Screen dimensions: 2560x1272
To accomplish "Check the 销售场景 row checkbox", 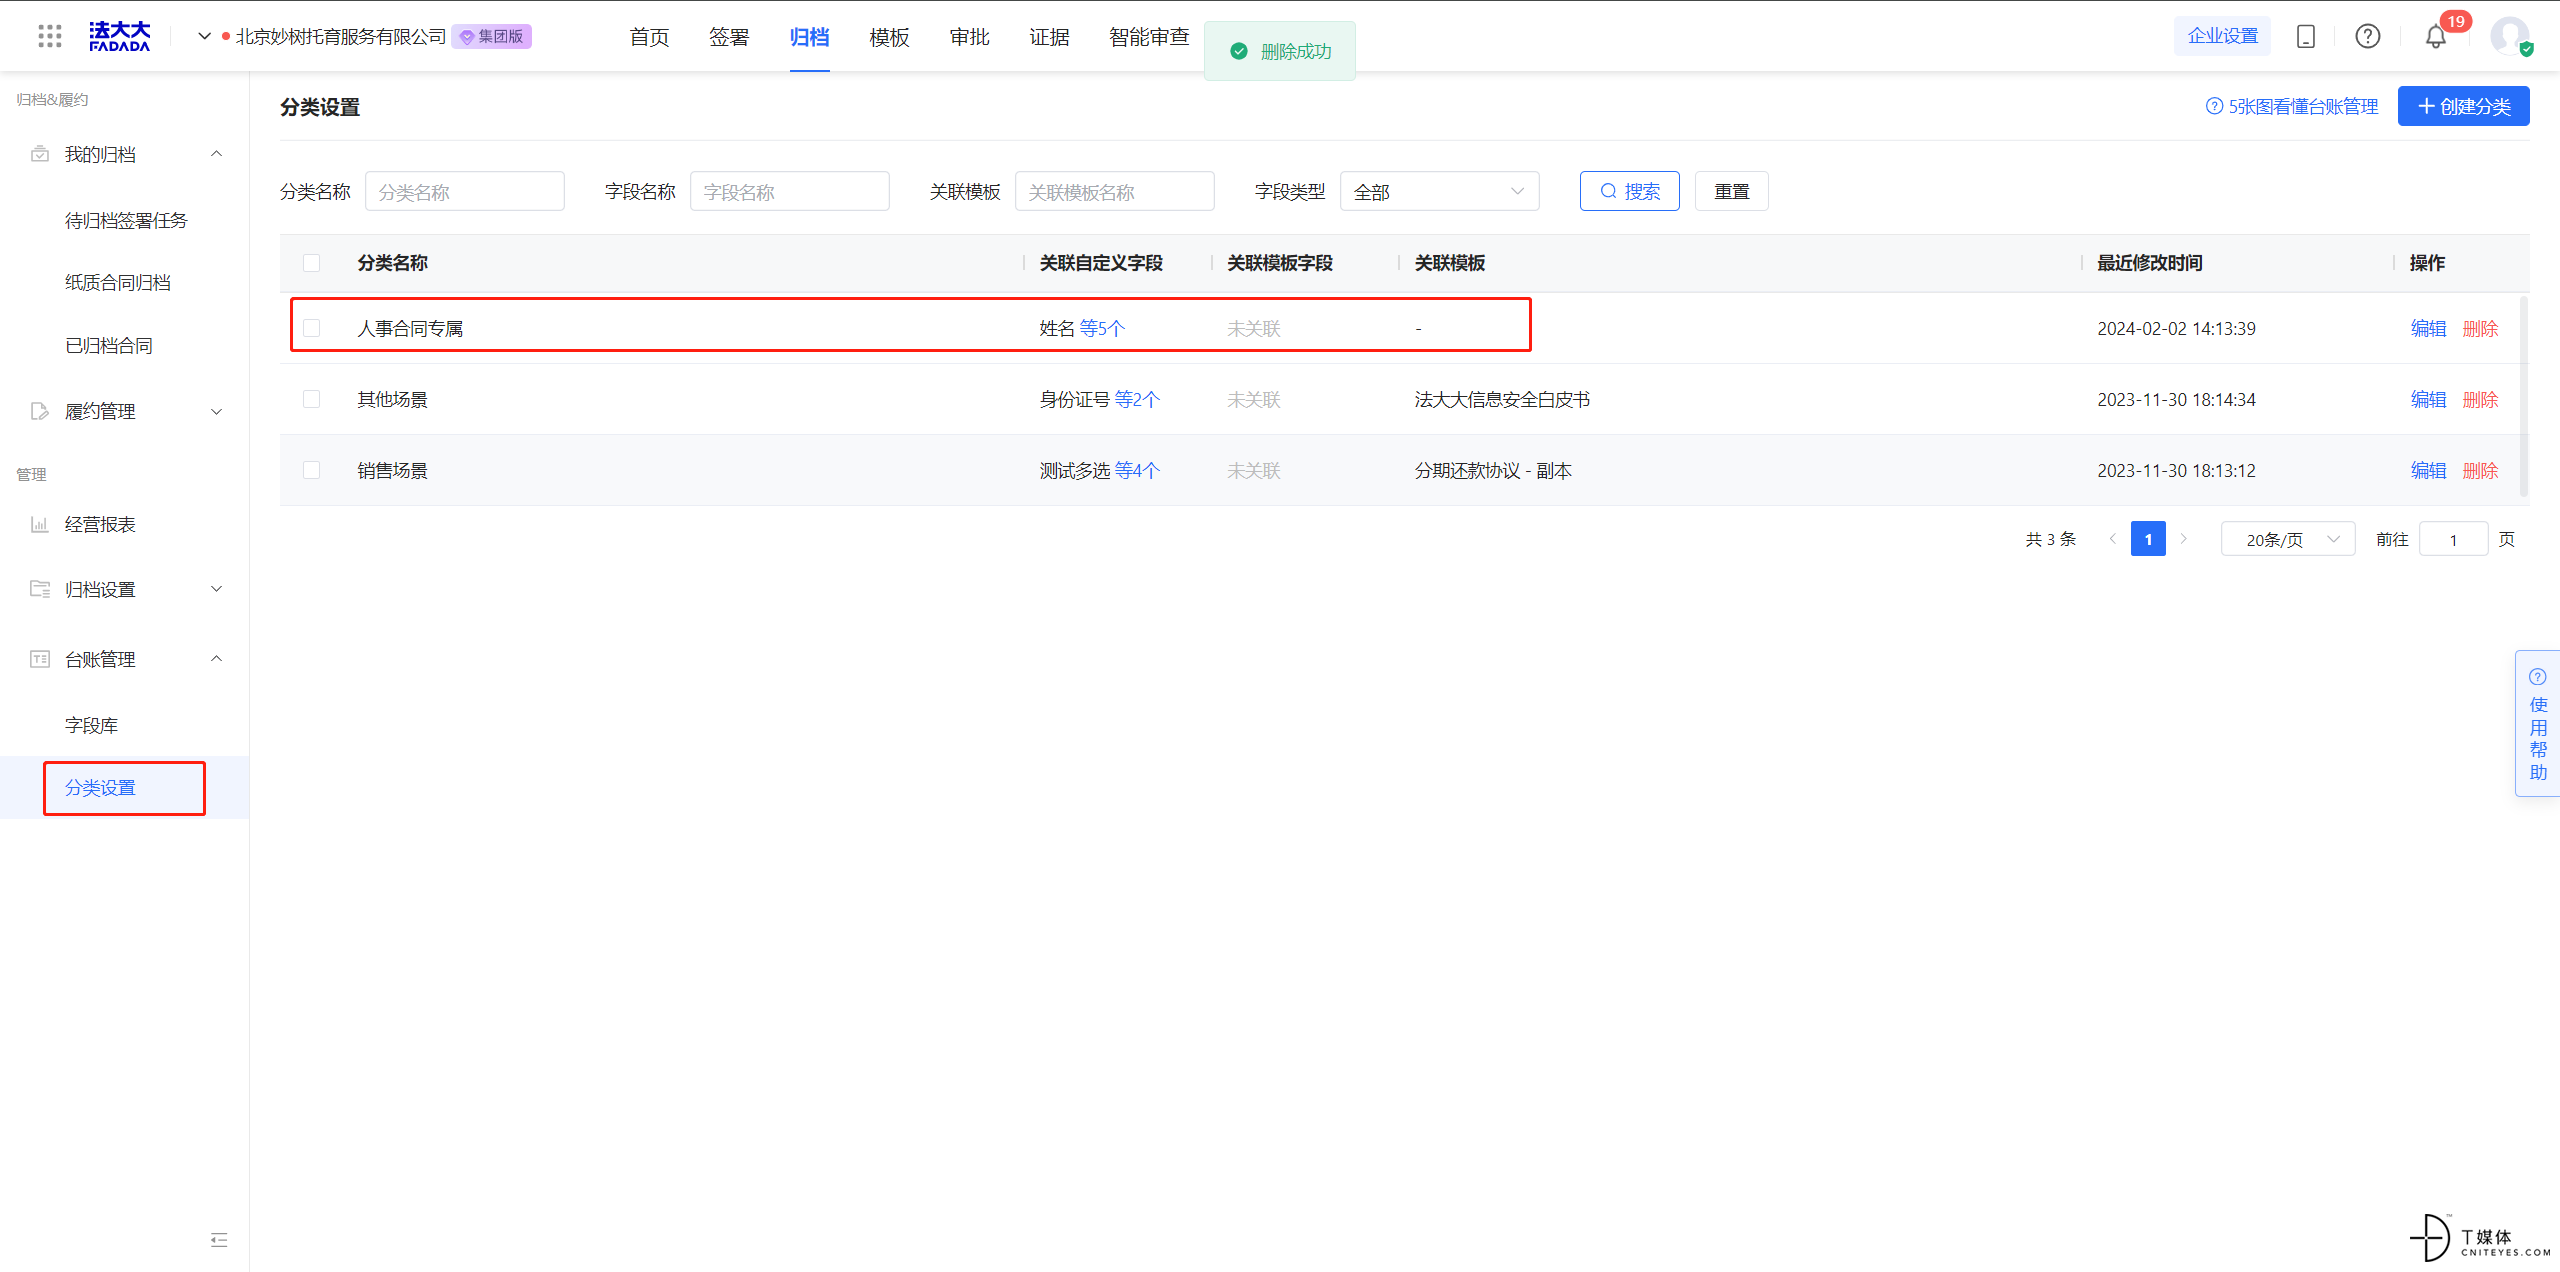I will 312,470.
